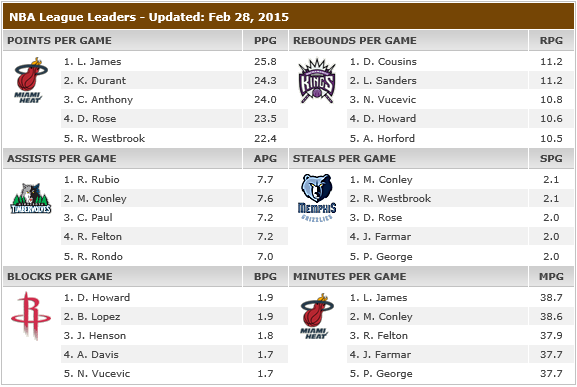Select M. Conley in the steals list
This screenshot has height=387, width=577.
click(x=387, y=180)
